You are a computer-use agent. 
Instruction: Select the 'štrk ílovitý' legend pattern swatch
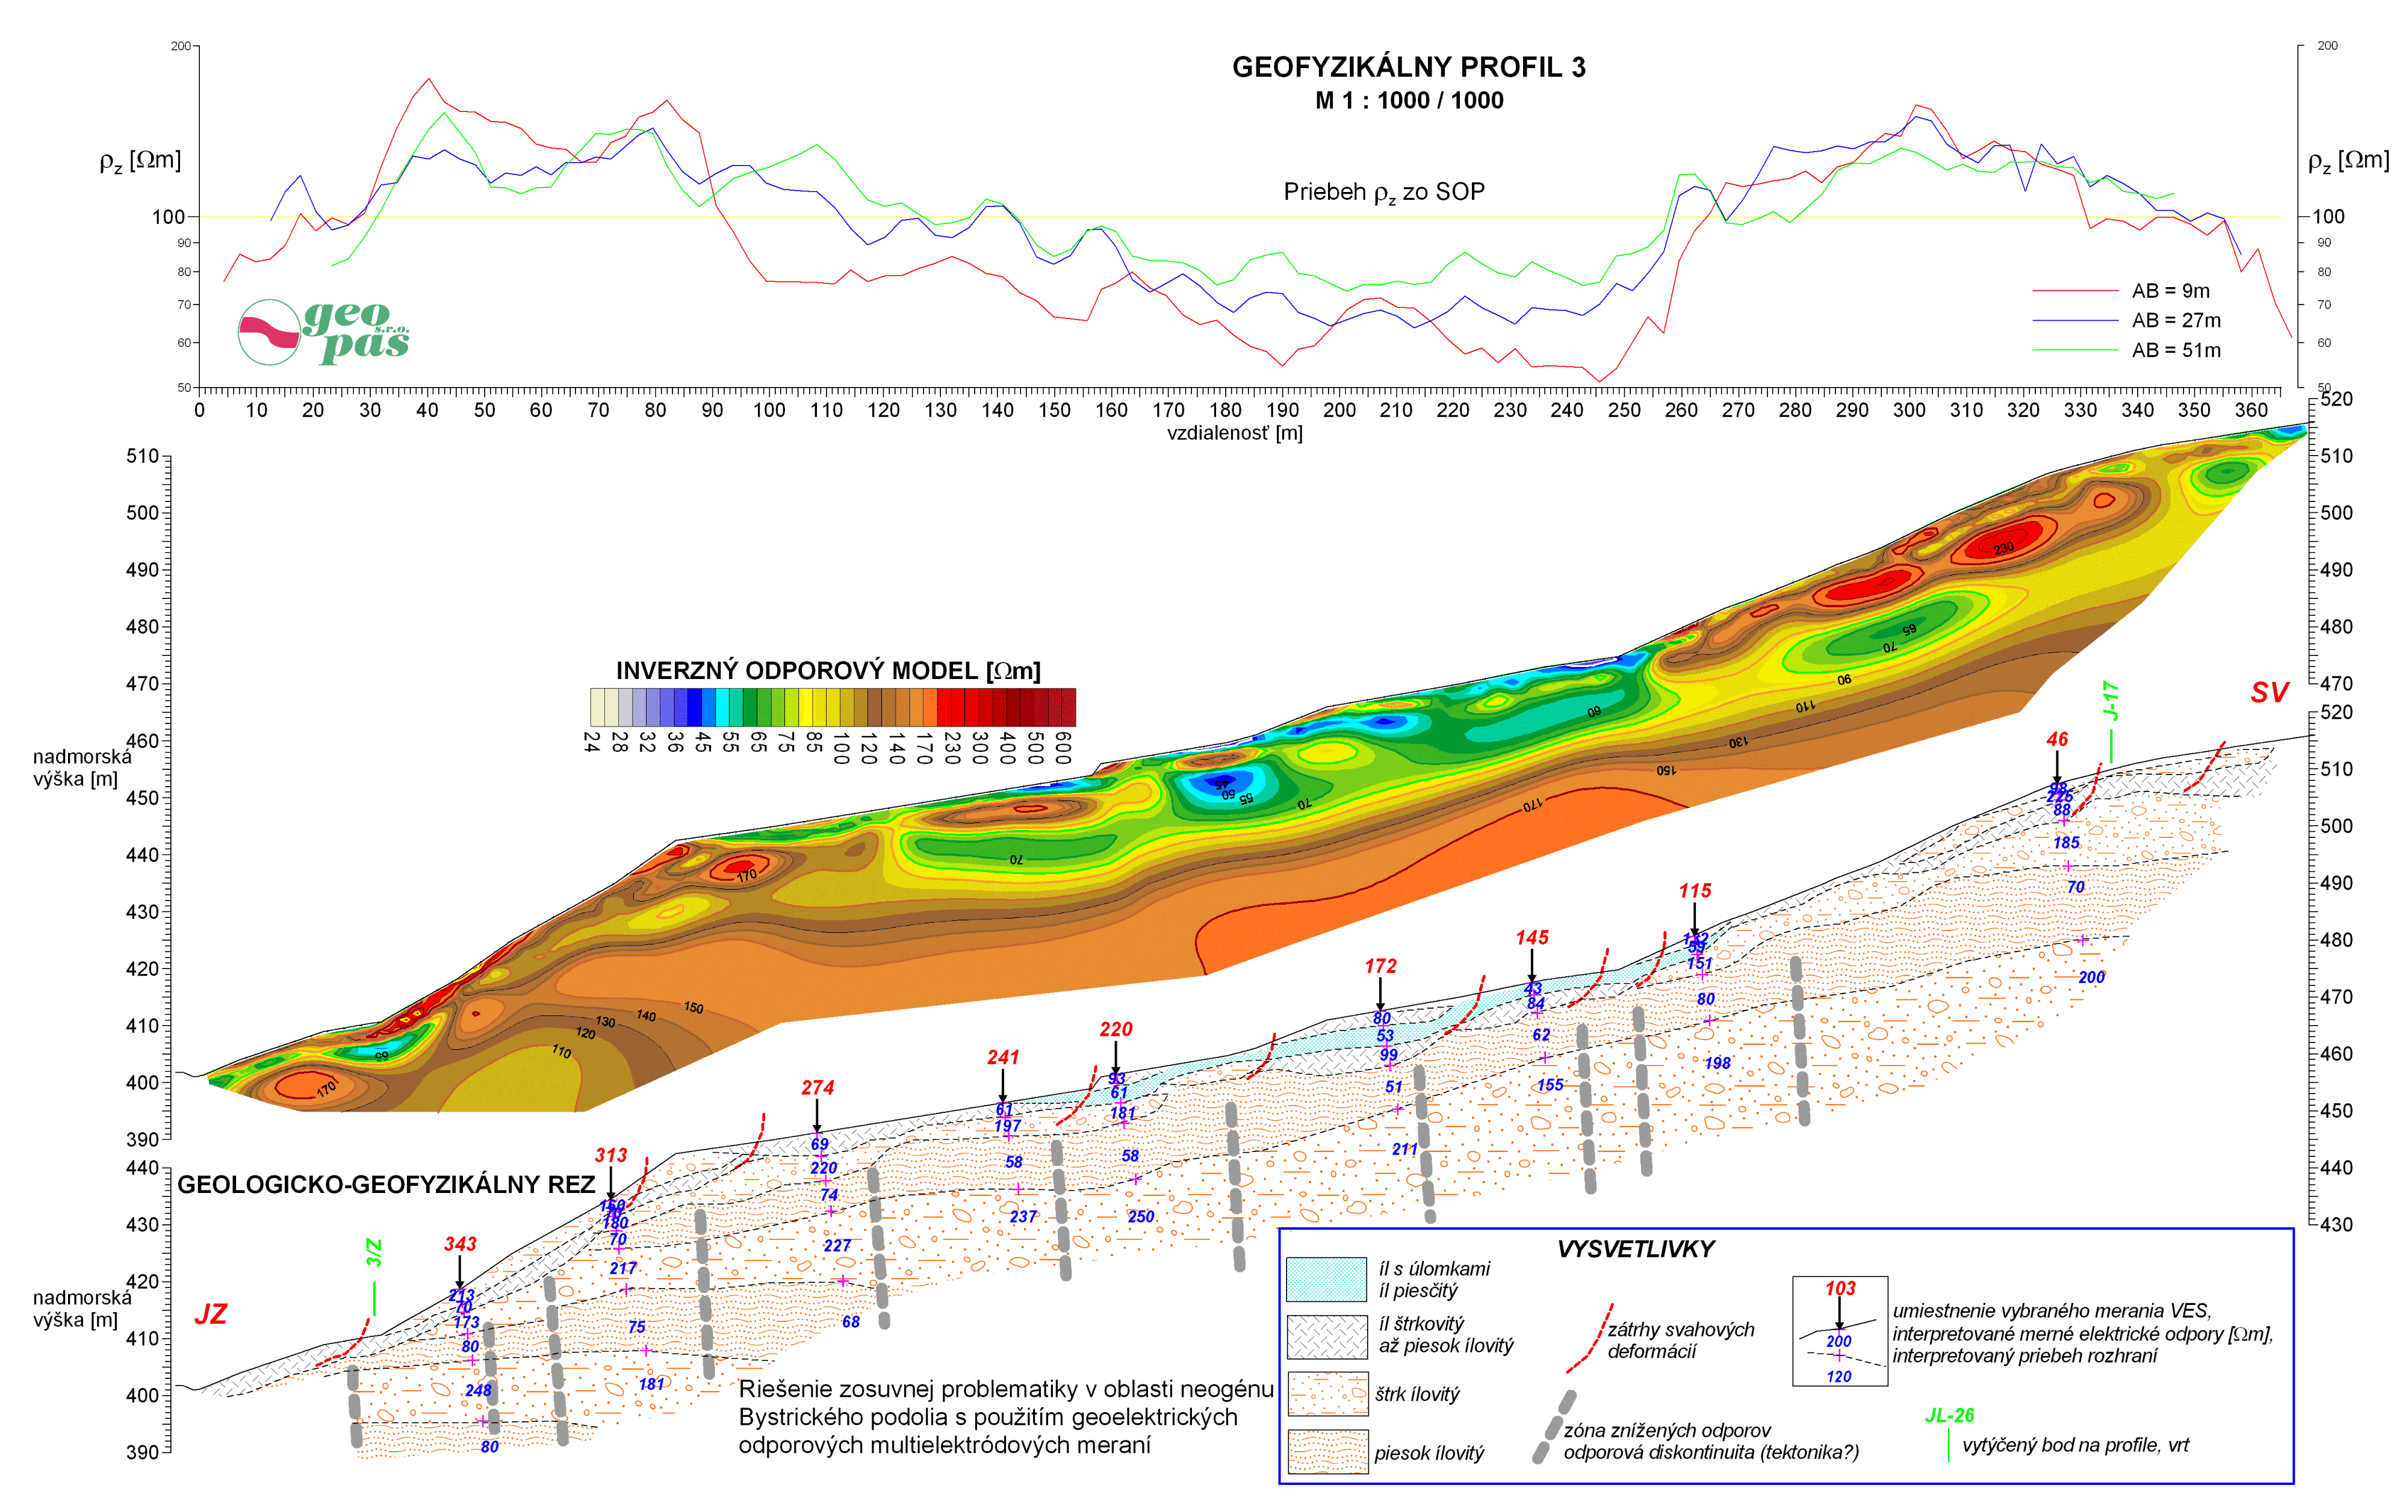pyautogui.click(x=1327, y=1394)
